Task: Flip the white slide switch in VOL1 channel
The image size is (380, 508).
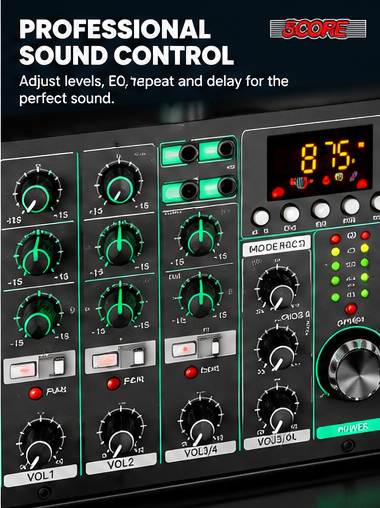Action: pyautogui.click(x=59, y=366)
